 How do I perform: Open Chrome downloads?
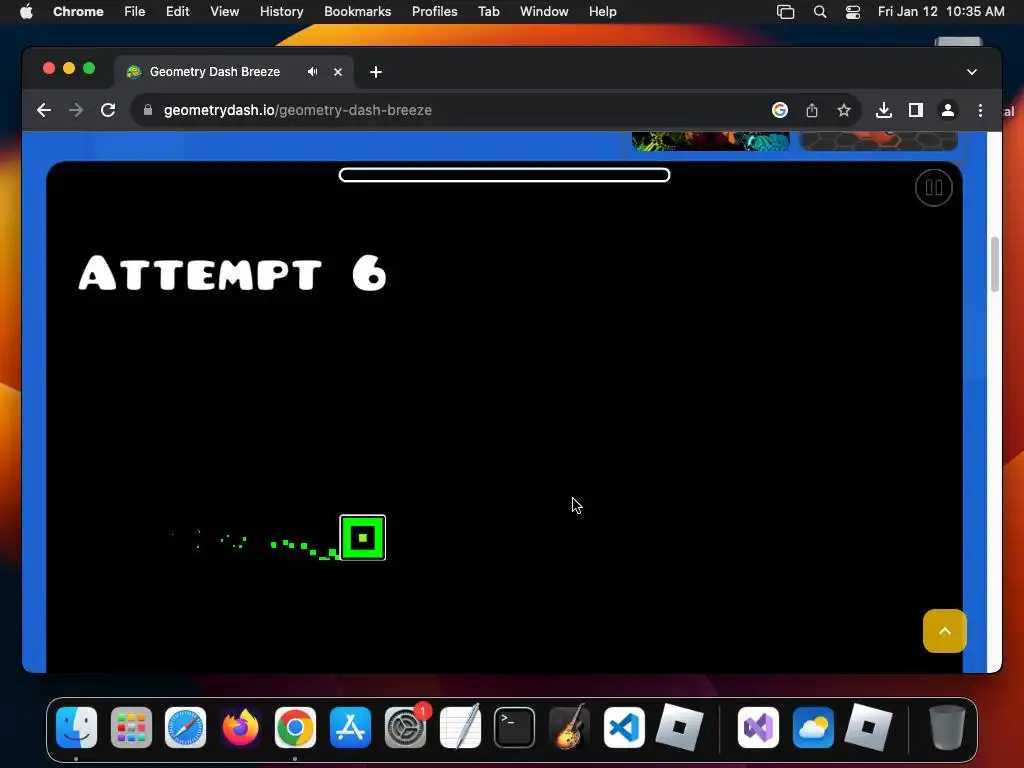pyautogui.click(x=884, y=110)
